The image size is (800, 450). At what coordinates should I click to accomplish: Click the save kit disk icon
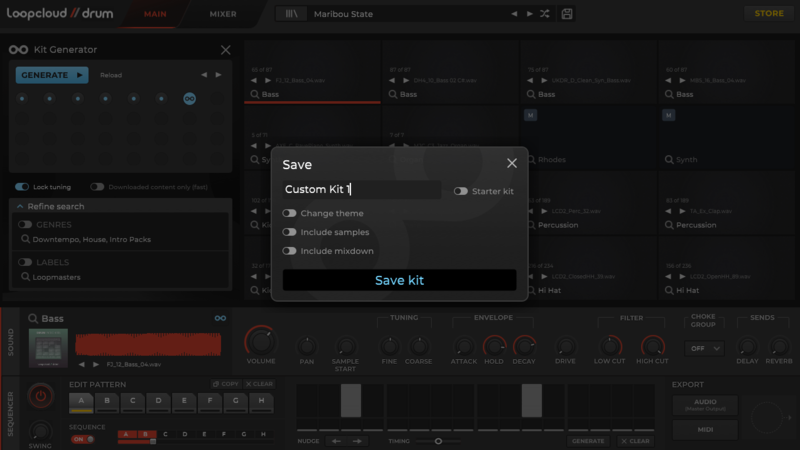[568, 14]
